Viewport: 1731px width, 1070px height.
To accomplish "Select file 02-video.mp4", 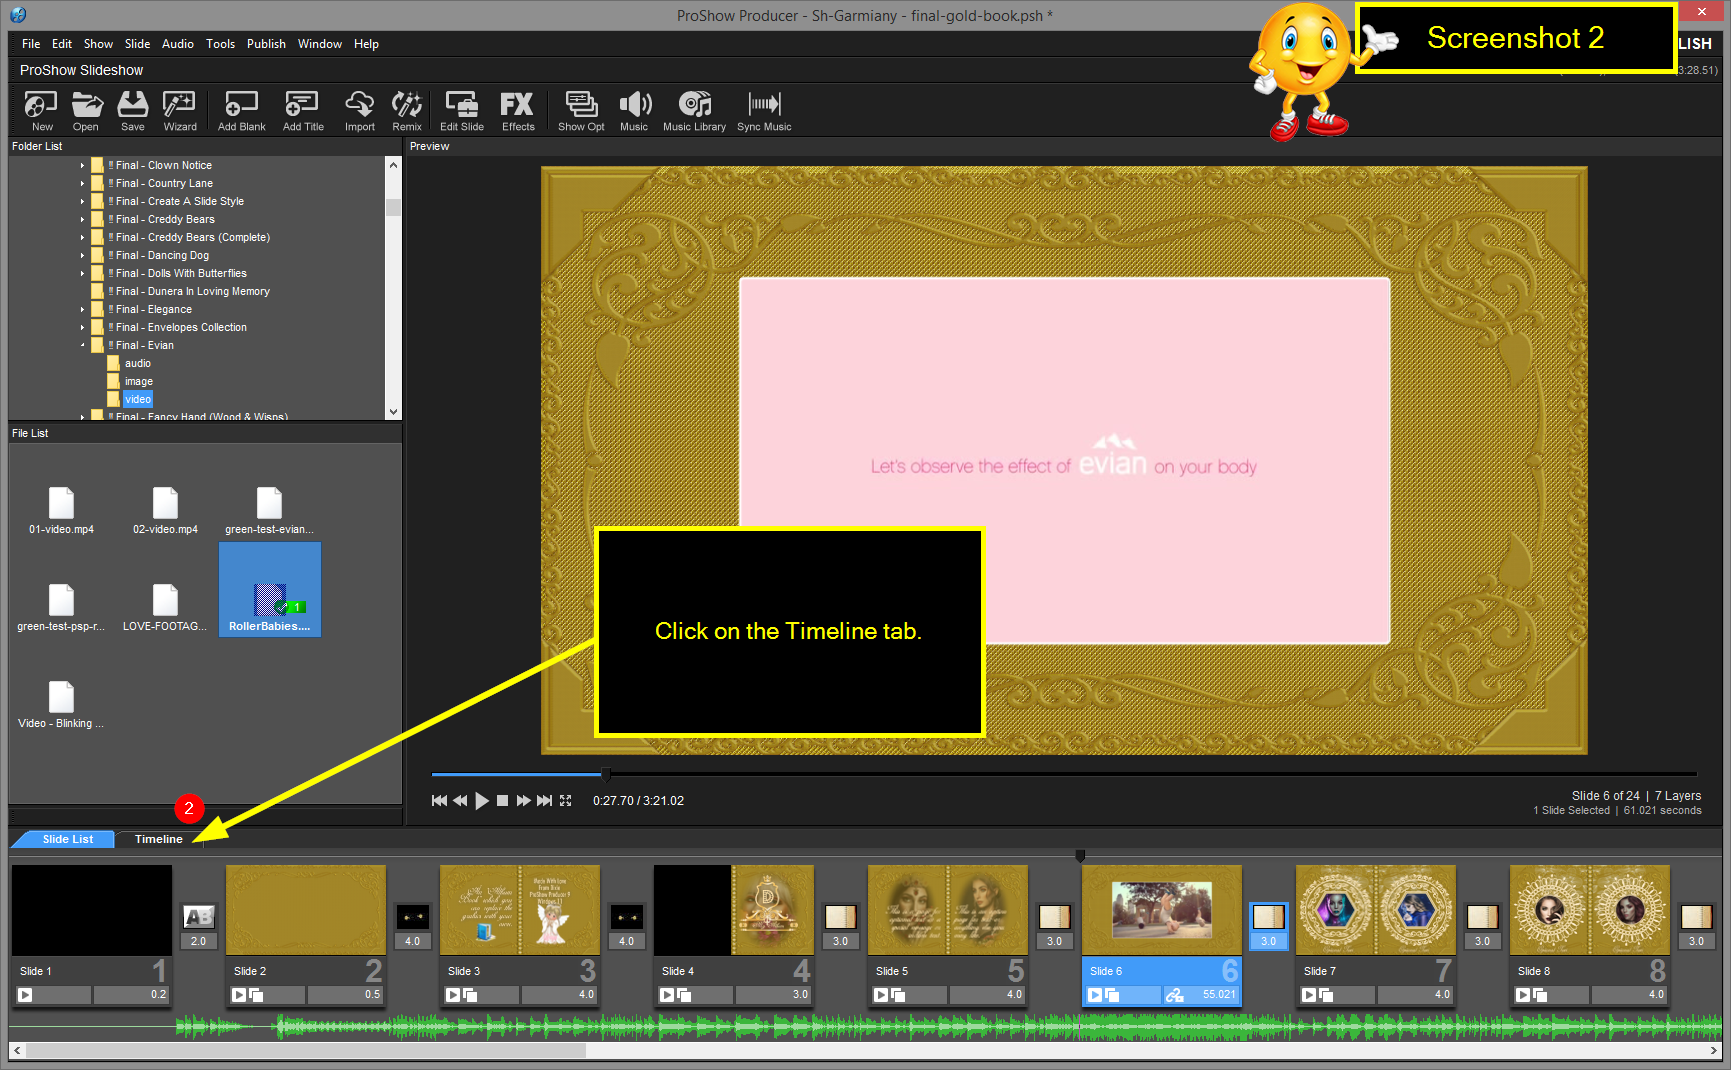I will [165, 511].
